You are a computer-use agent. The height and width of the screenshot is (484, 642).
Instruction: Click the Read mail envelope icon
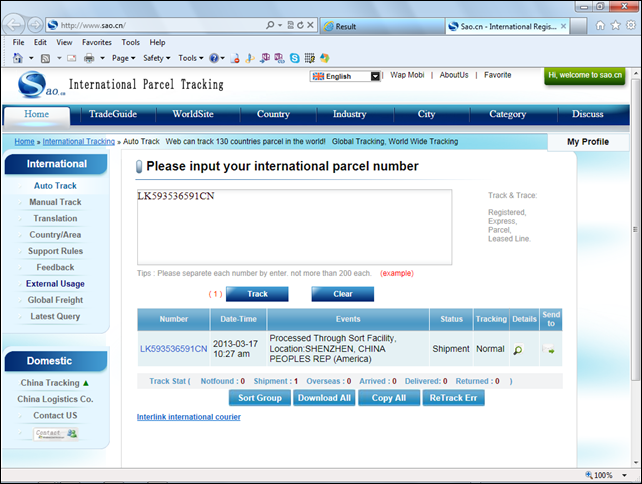point(72,58)
